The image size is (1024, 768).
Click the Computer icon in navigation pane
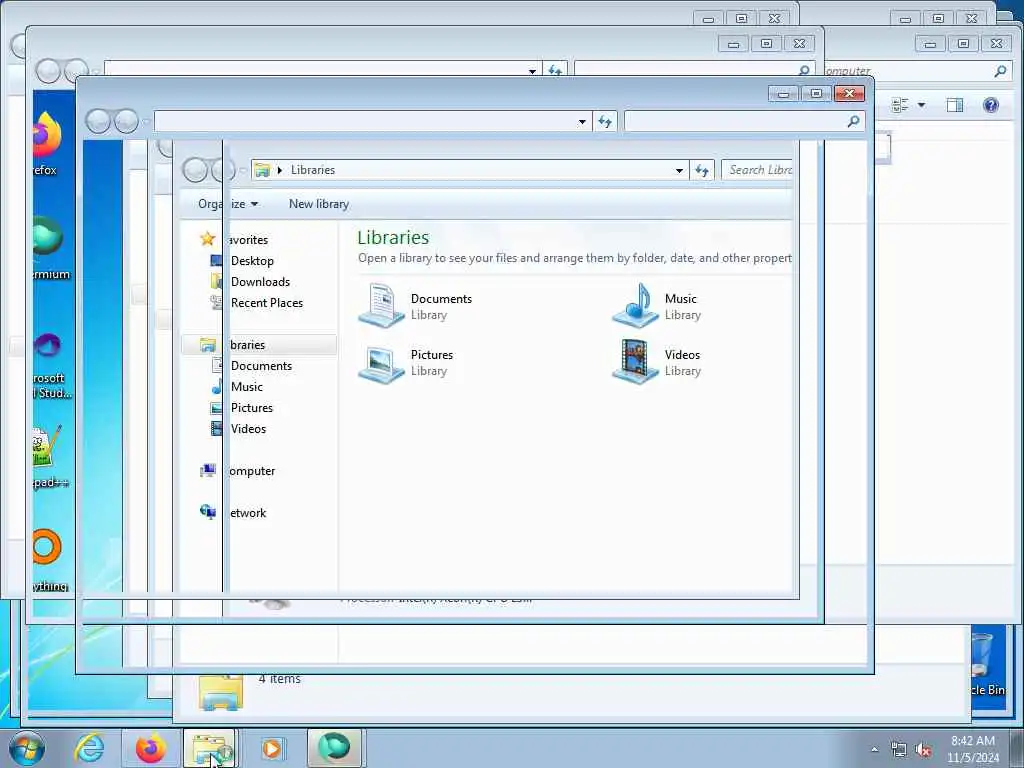208,470
